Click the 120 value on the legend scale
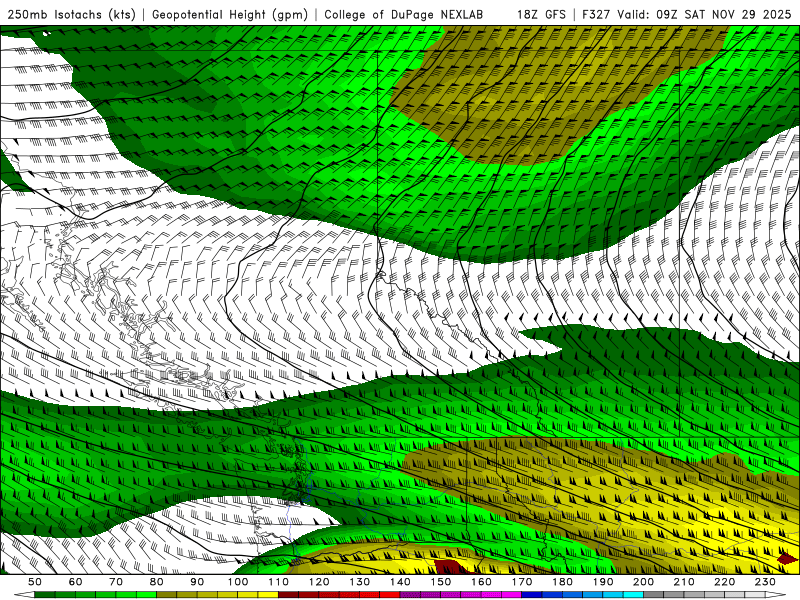800x600 pixels. [x=319, y=582]
